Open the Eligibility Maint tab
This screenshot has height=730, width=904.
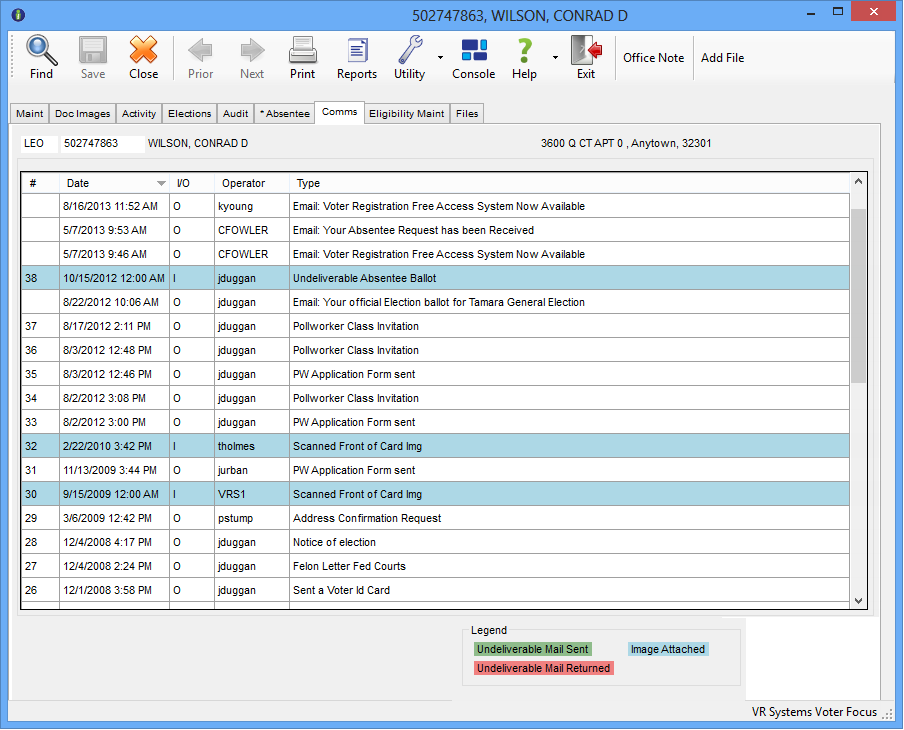[406, 114]
